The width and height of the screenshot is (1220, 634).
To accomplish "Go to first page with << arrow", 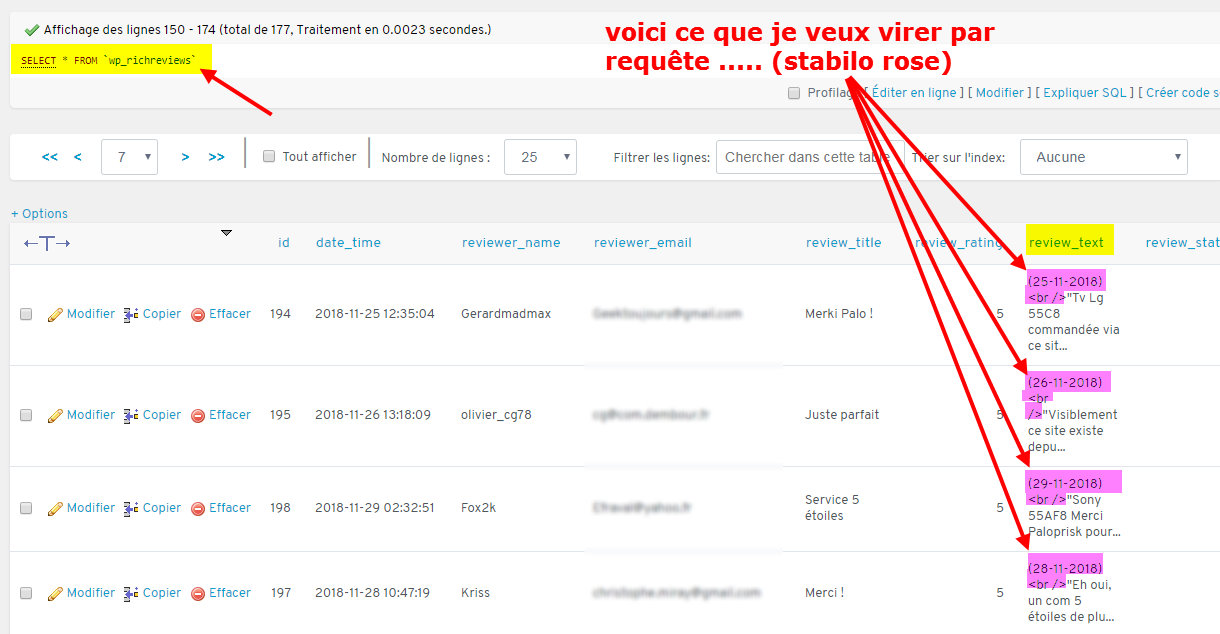I will point(50,157).
